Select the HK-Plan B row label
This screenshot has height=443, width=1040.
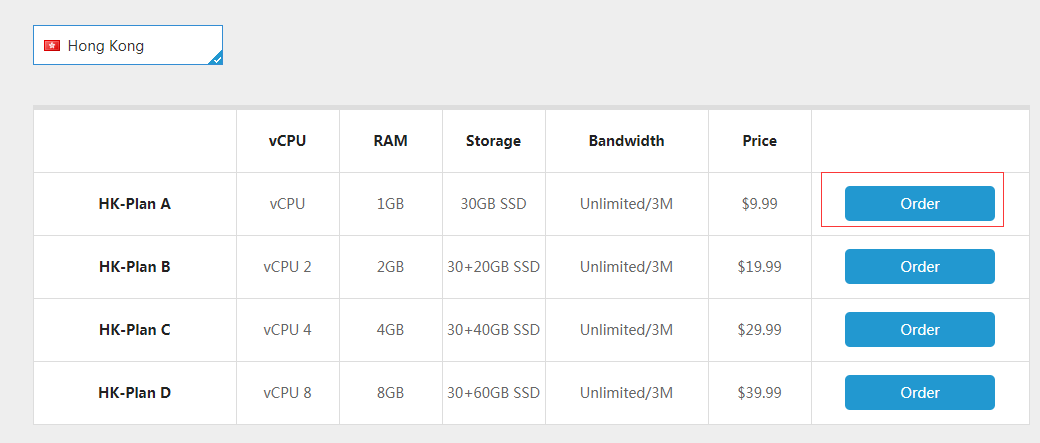coord(135,267)
